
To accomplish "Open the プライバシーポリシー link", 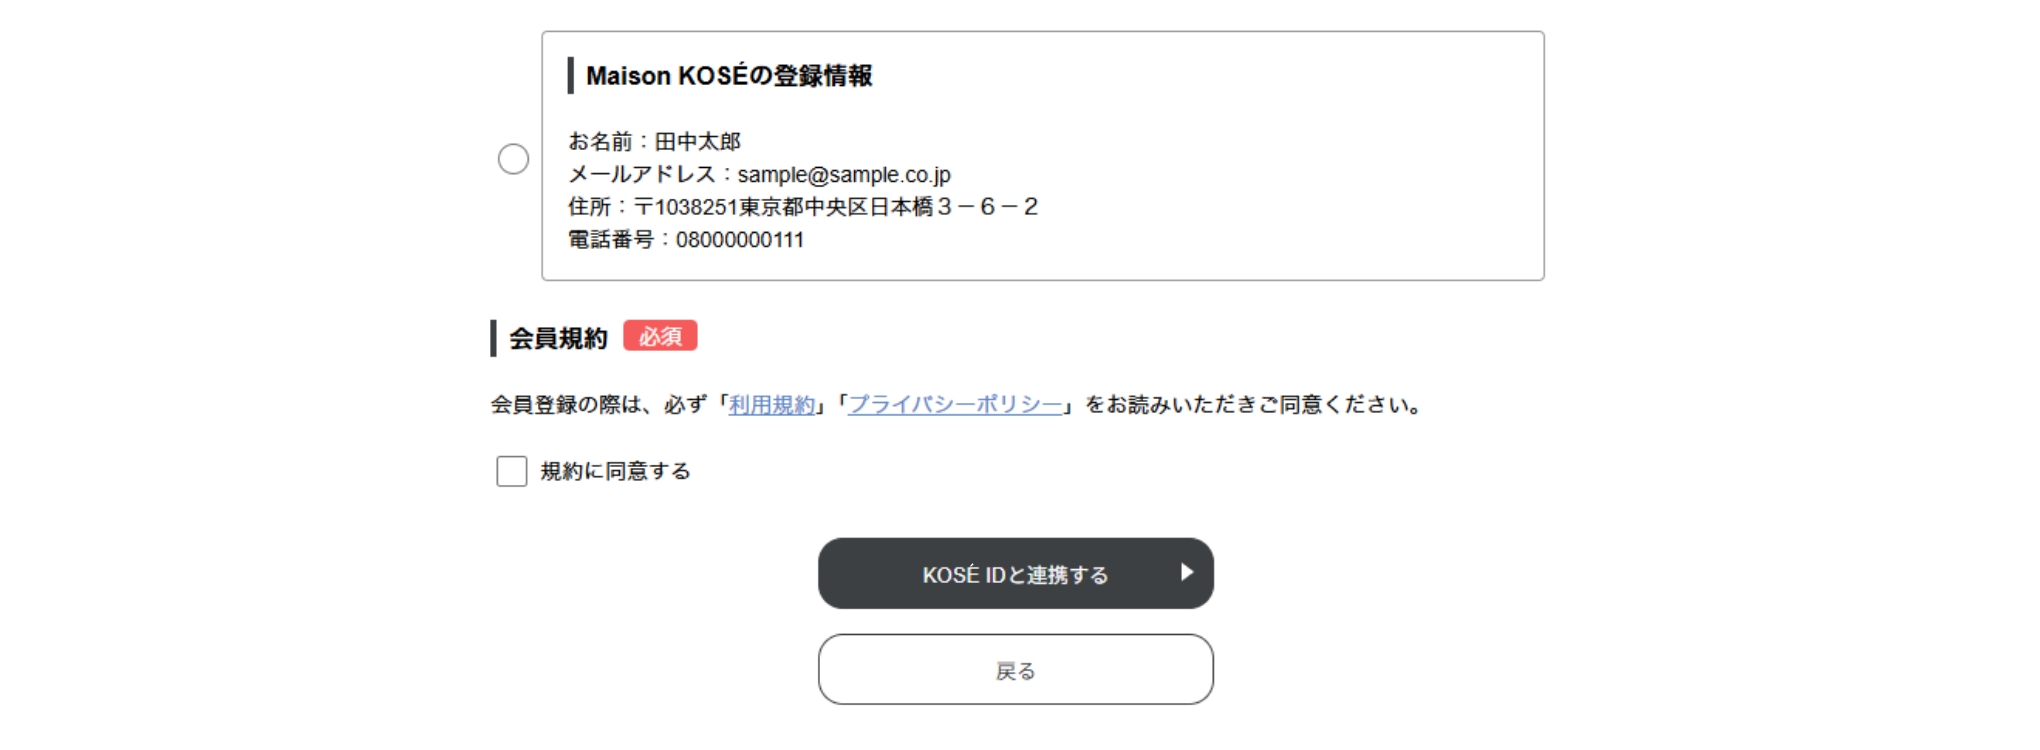I will pos(955,405).
